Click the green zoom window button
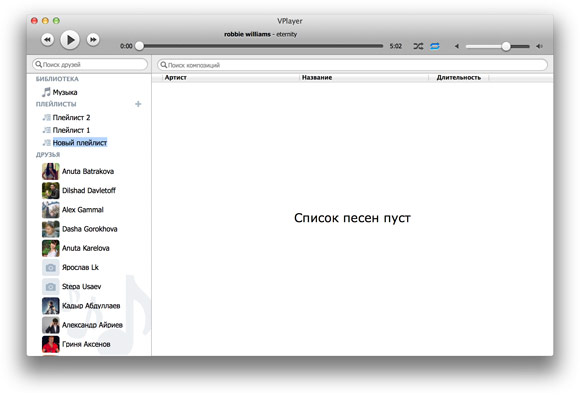This screenshot has height=395, width=580. [56, 21]
